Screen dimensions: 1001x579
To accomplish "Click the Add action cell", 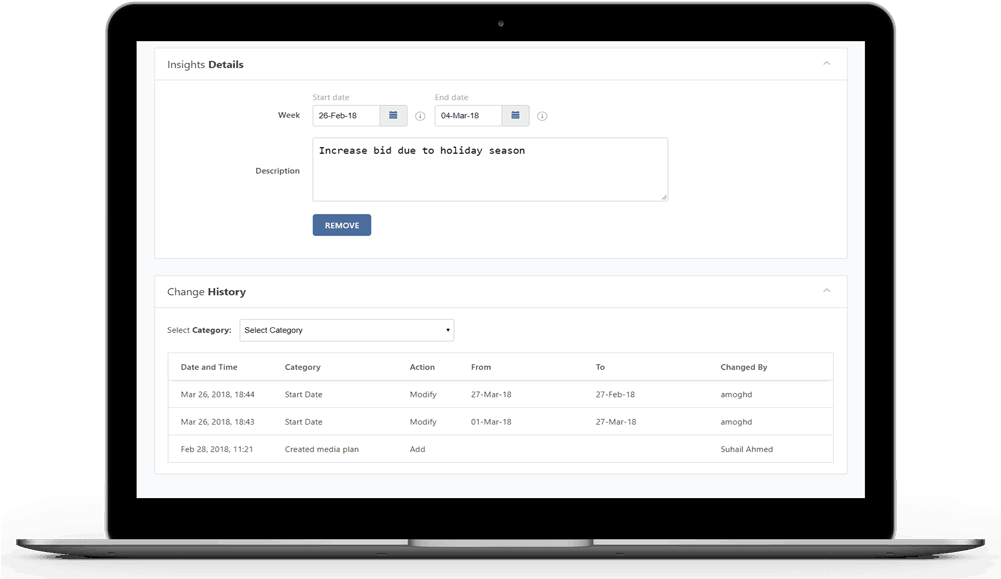I will coord(418,449).
